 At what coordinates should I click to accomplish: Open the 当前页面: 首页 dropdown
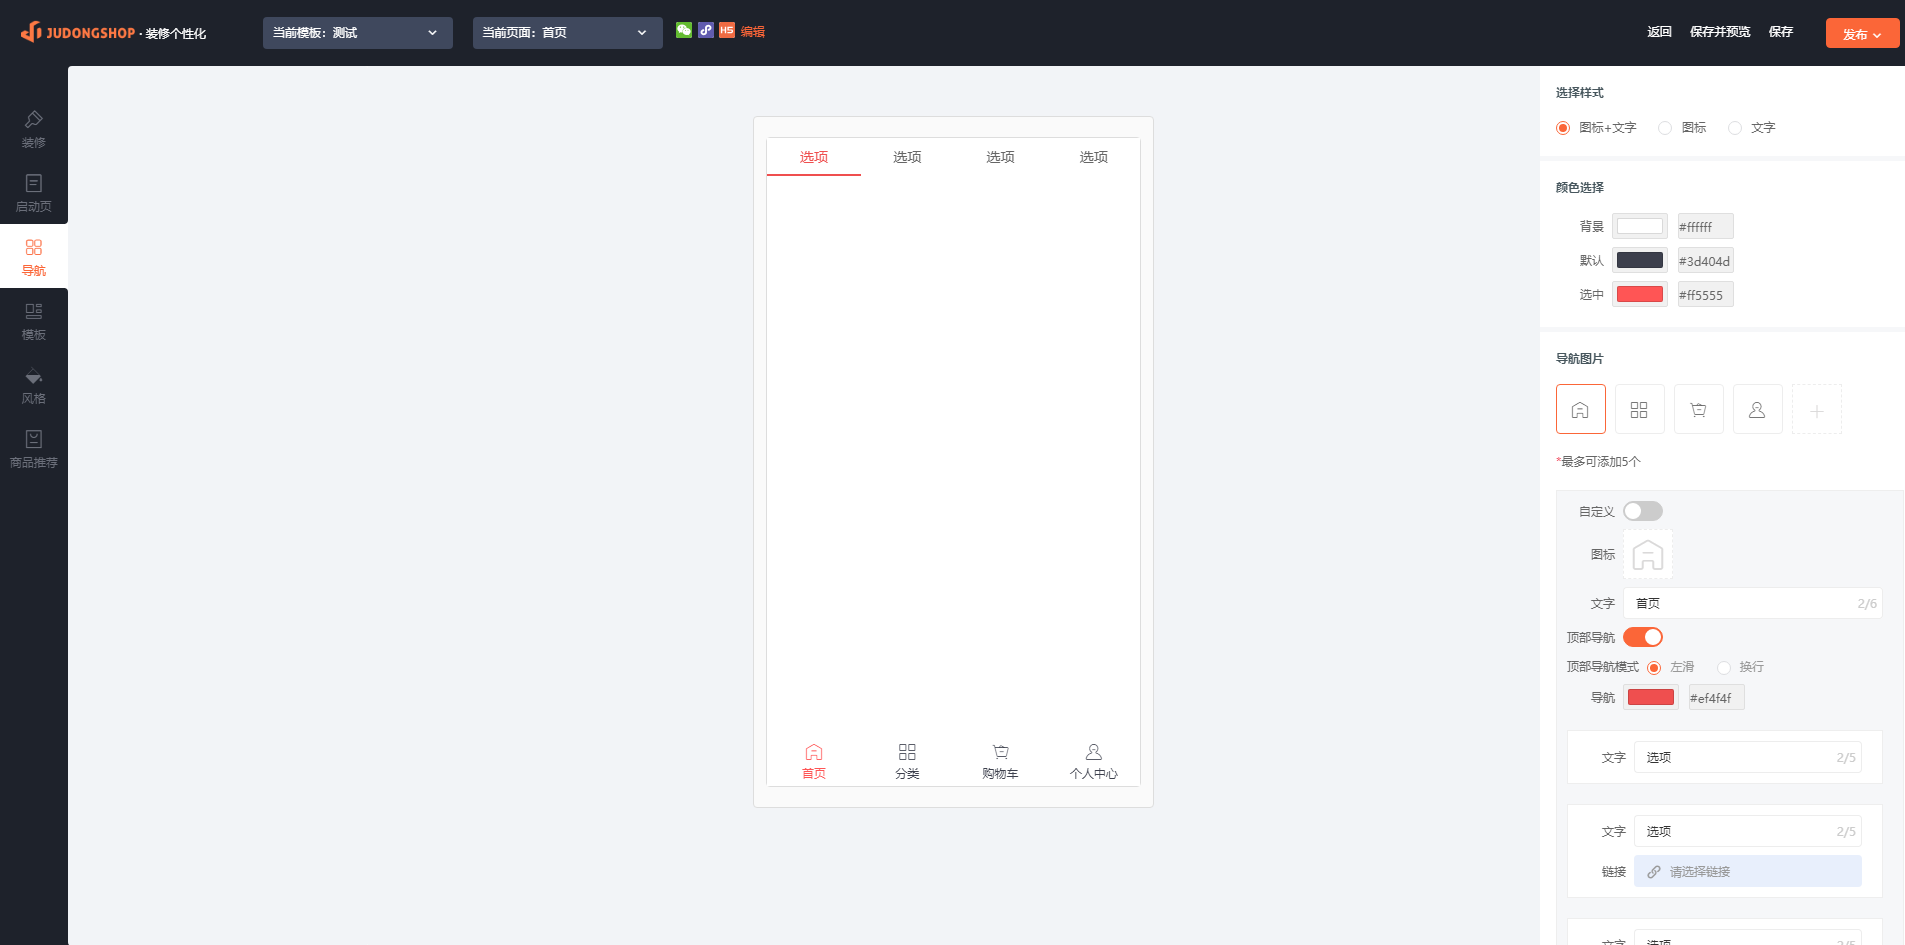coord(568,33)
